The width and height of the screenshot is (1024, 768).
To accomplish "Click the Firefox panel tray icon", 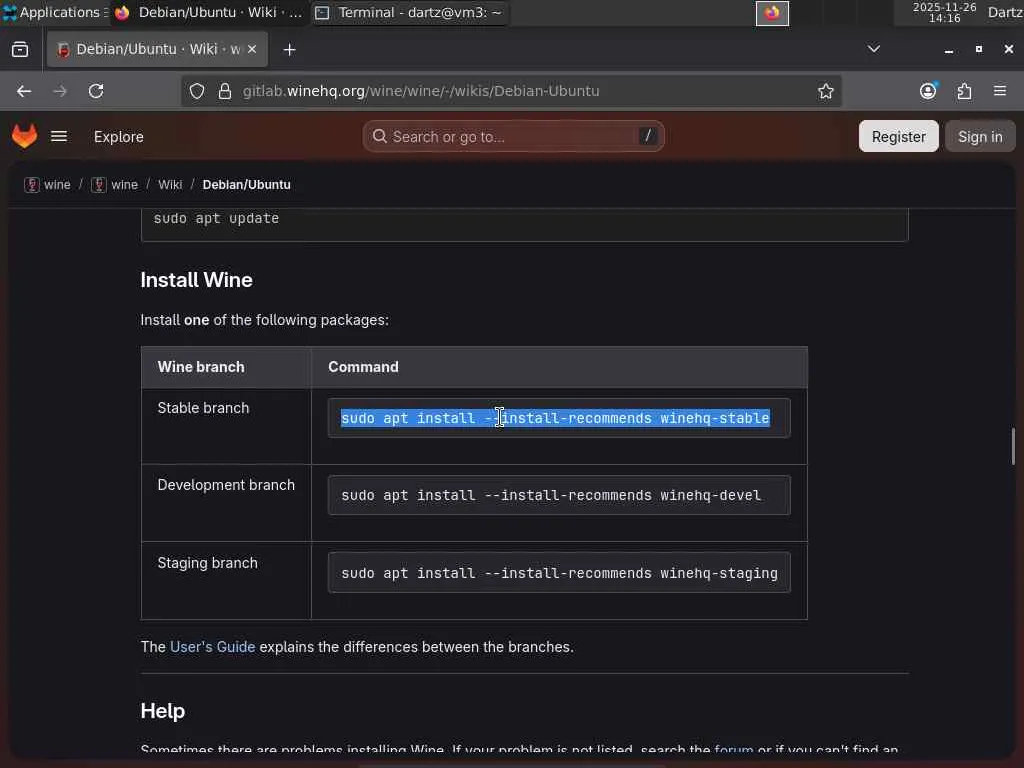I will tap(772, 13).
